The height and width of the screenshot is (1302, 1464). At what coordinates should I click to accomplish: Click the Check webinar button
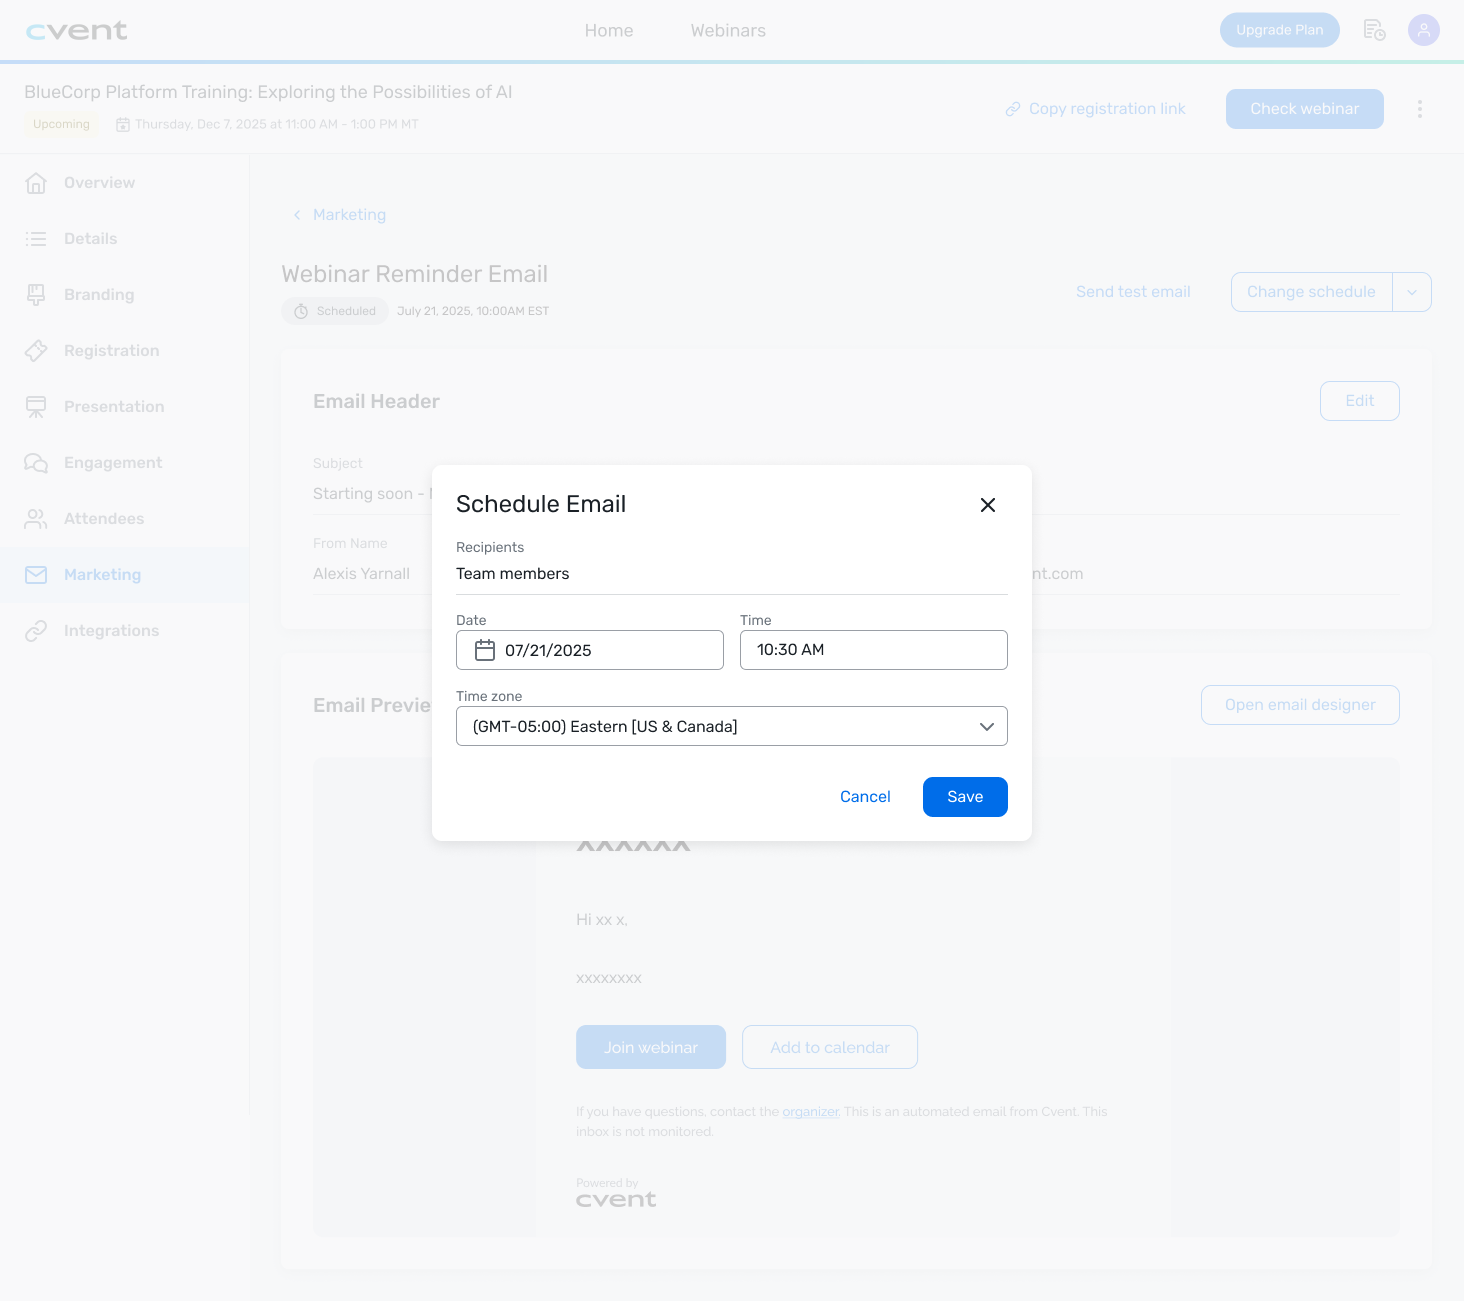[1305, 109]
